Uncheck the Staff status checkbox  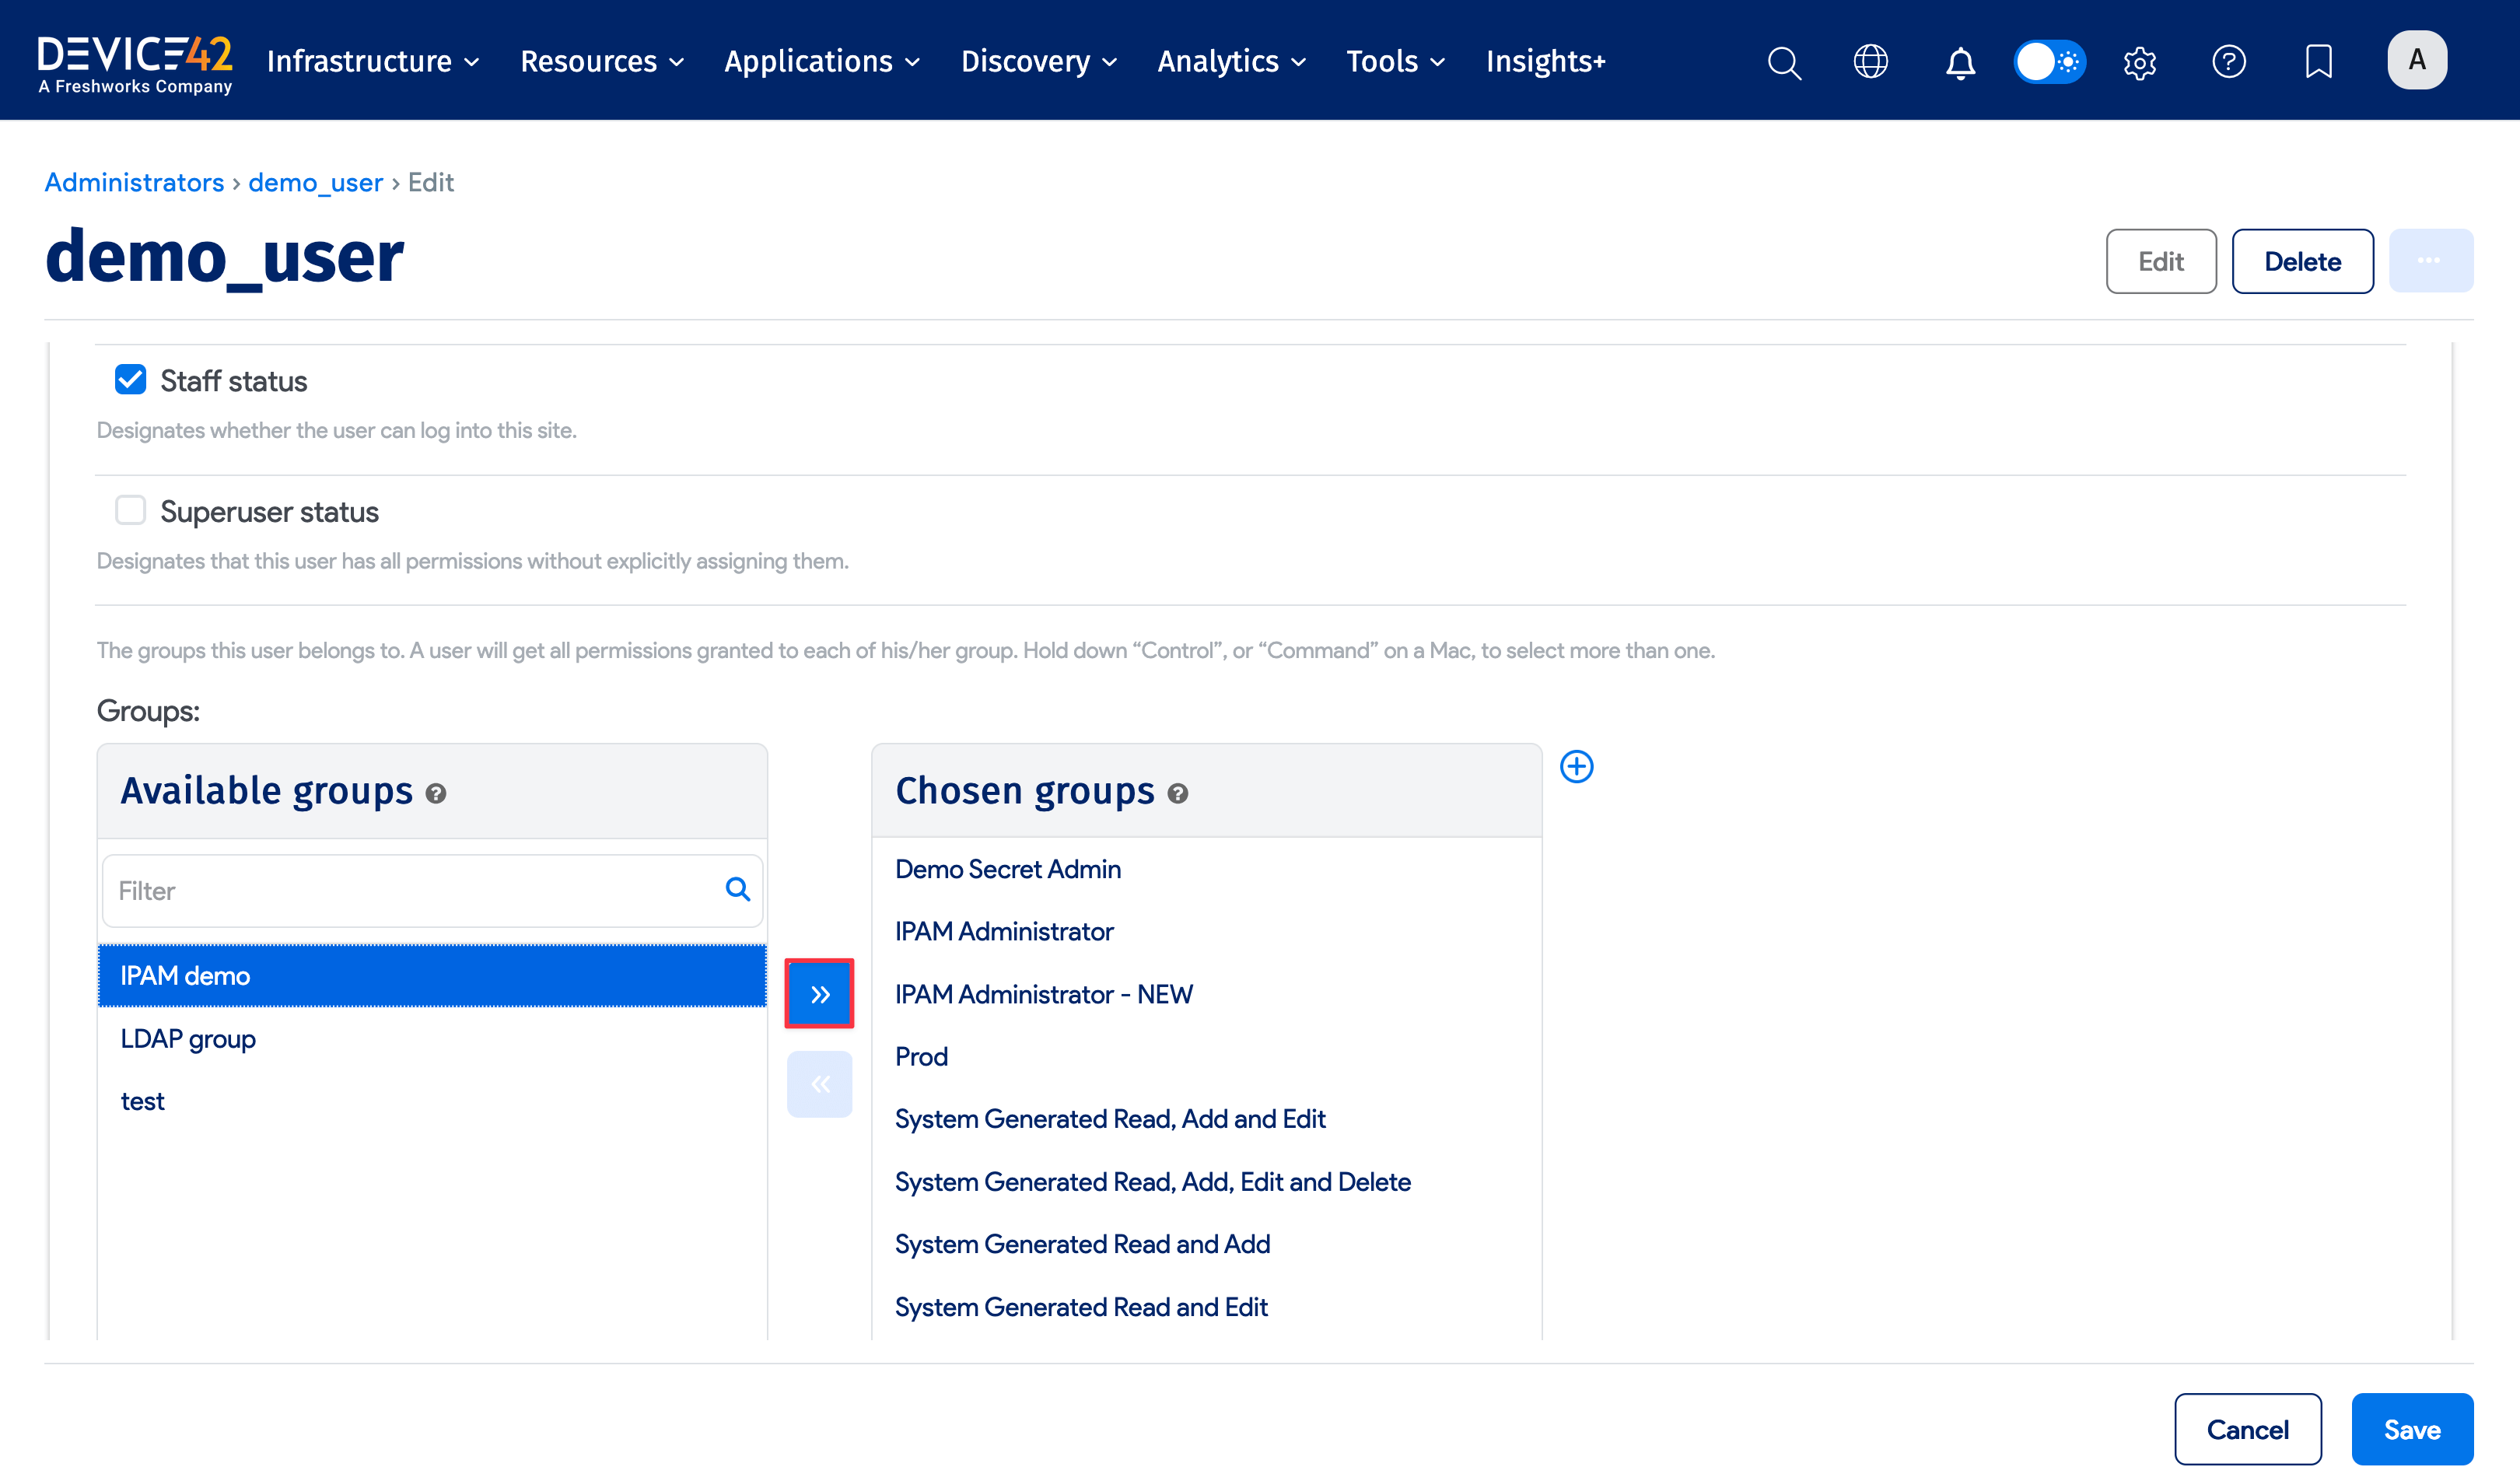pos(129,379)
